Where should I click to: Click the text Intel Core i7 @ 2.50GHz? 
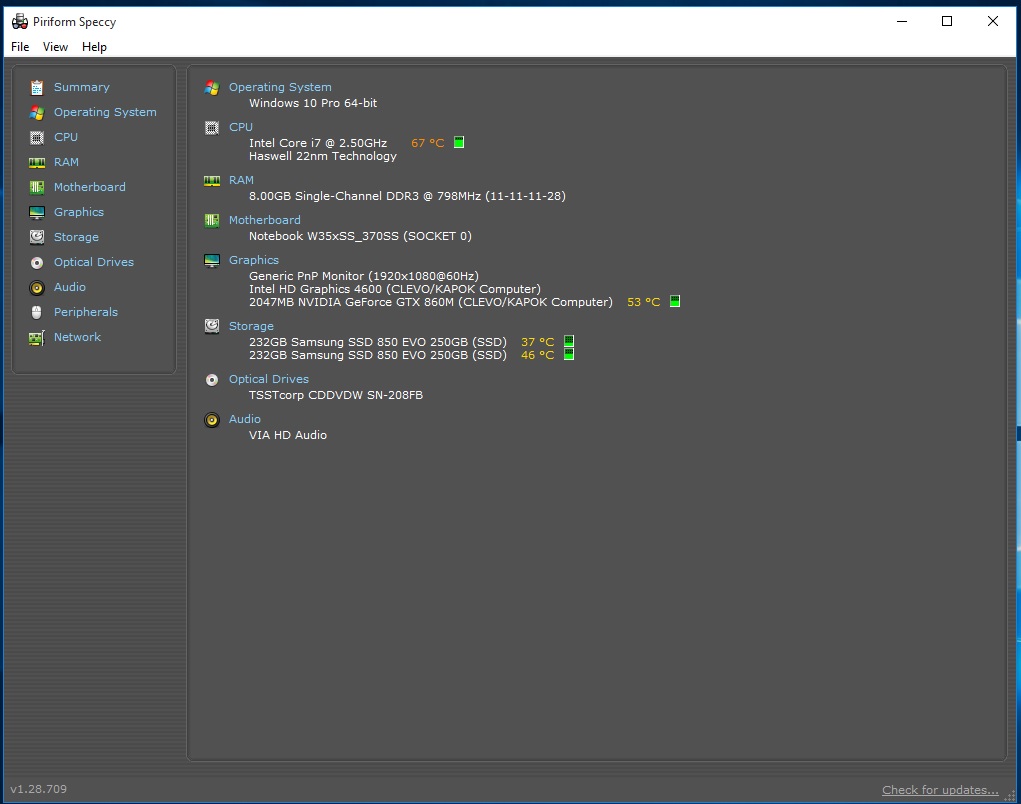pyautogui.click(x=318, y=143)
